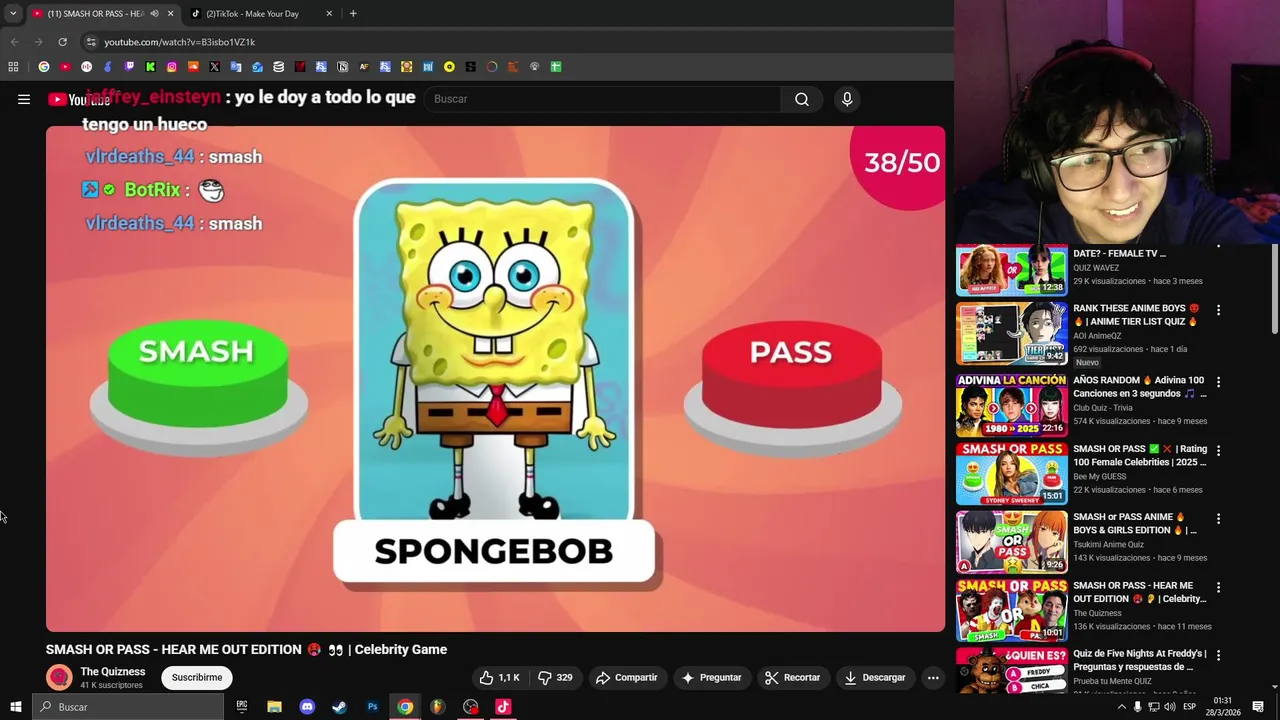Screen dimensions: 1280x720
Task: Open the Netflix bookmark
Action: [x=299, y=67]
